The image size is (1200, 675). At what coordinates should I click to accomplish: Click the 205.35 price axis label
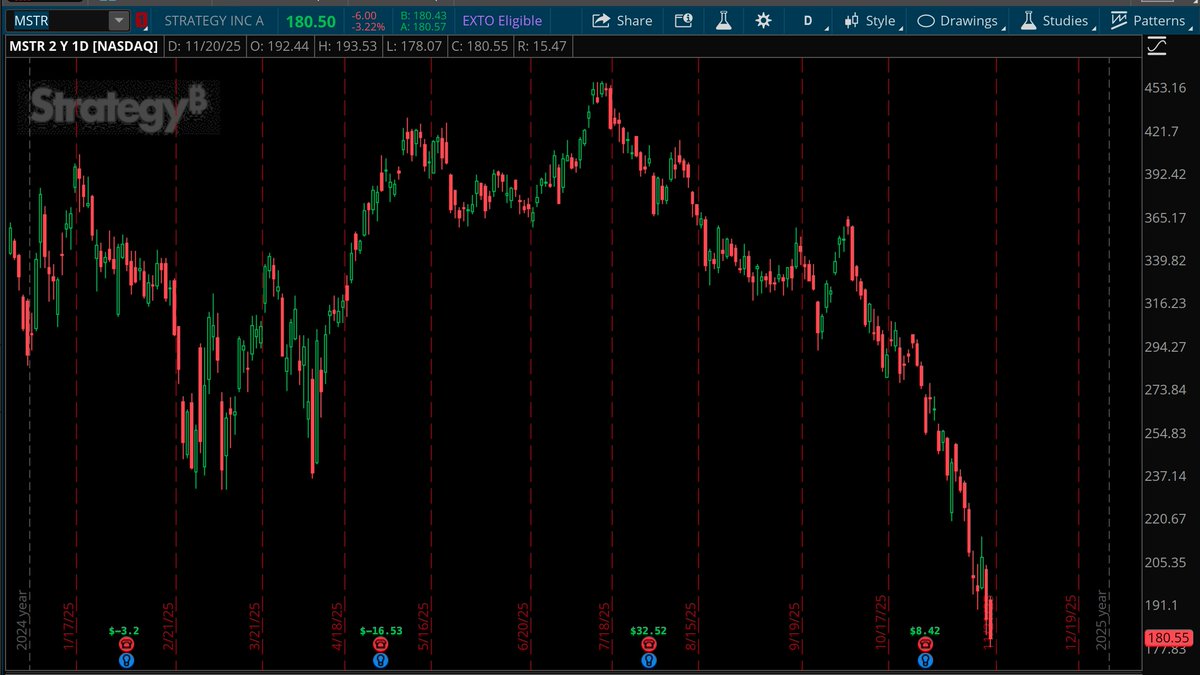pyautogui.click(x=1164, y=562)
